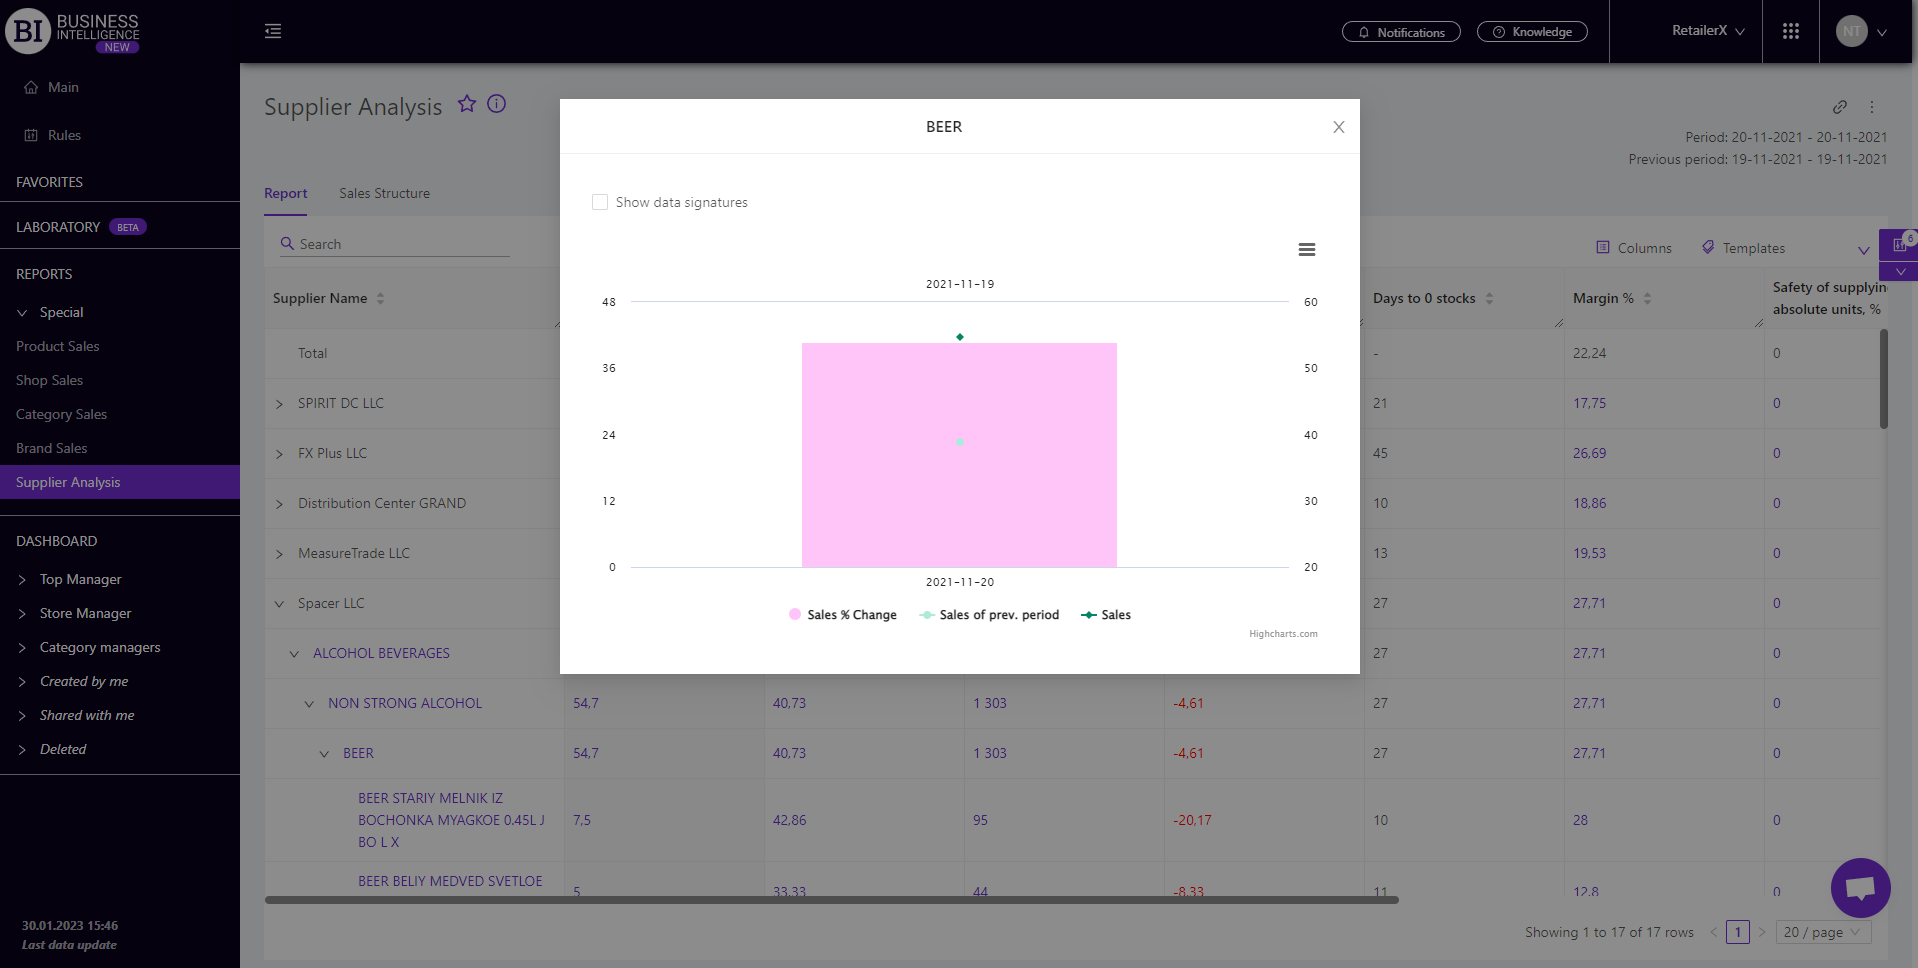
Task: Click the info icon beside Supplier Analysis
Action: [496, 104]
